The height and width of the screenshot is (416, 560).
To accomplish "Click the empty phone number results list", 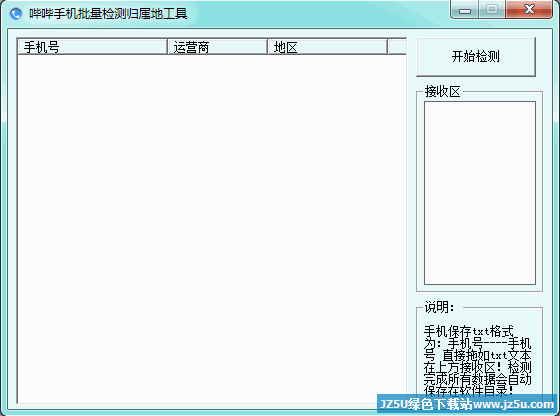I will [x=212, y=229].
